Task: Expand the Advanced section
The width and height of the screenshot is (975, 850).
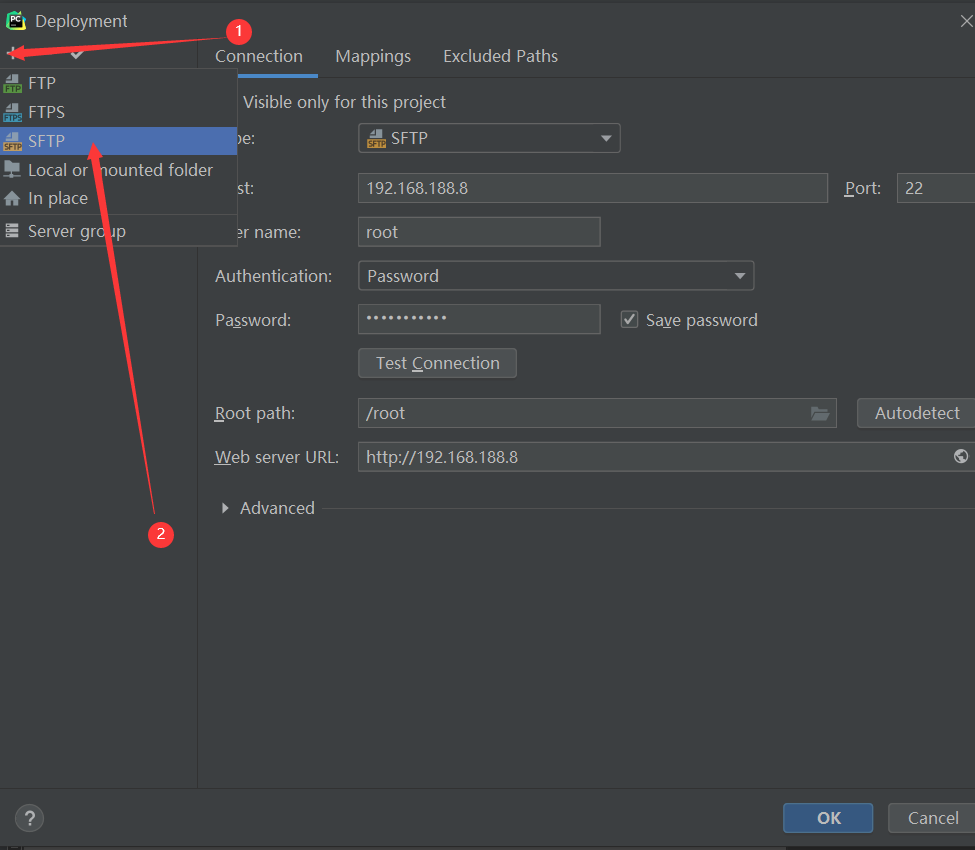Action: point(225,508)
